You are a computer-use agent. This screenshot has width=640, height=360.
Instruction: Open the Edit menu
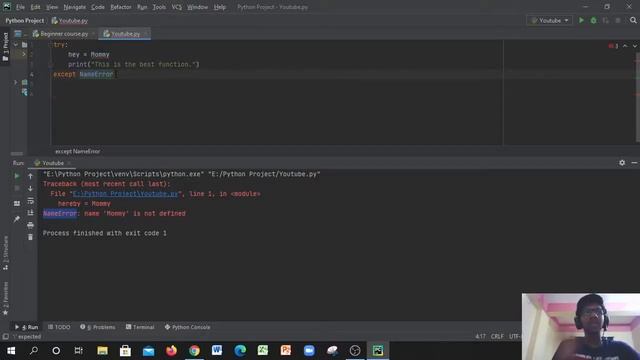pyautogui.click(x=36, y=7)
